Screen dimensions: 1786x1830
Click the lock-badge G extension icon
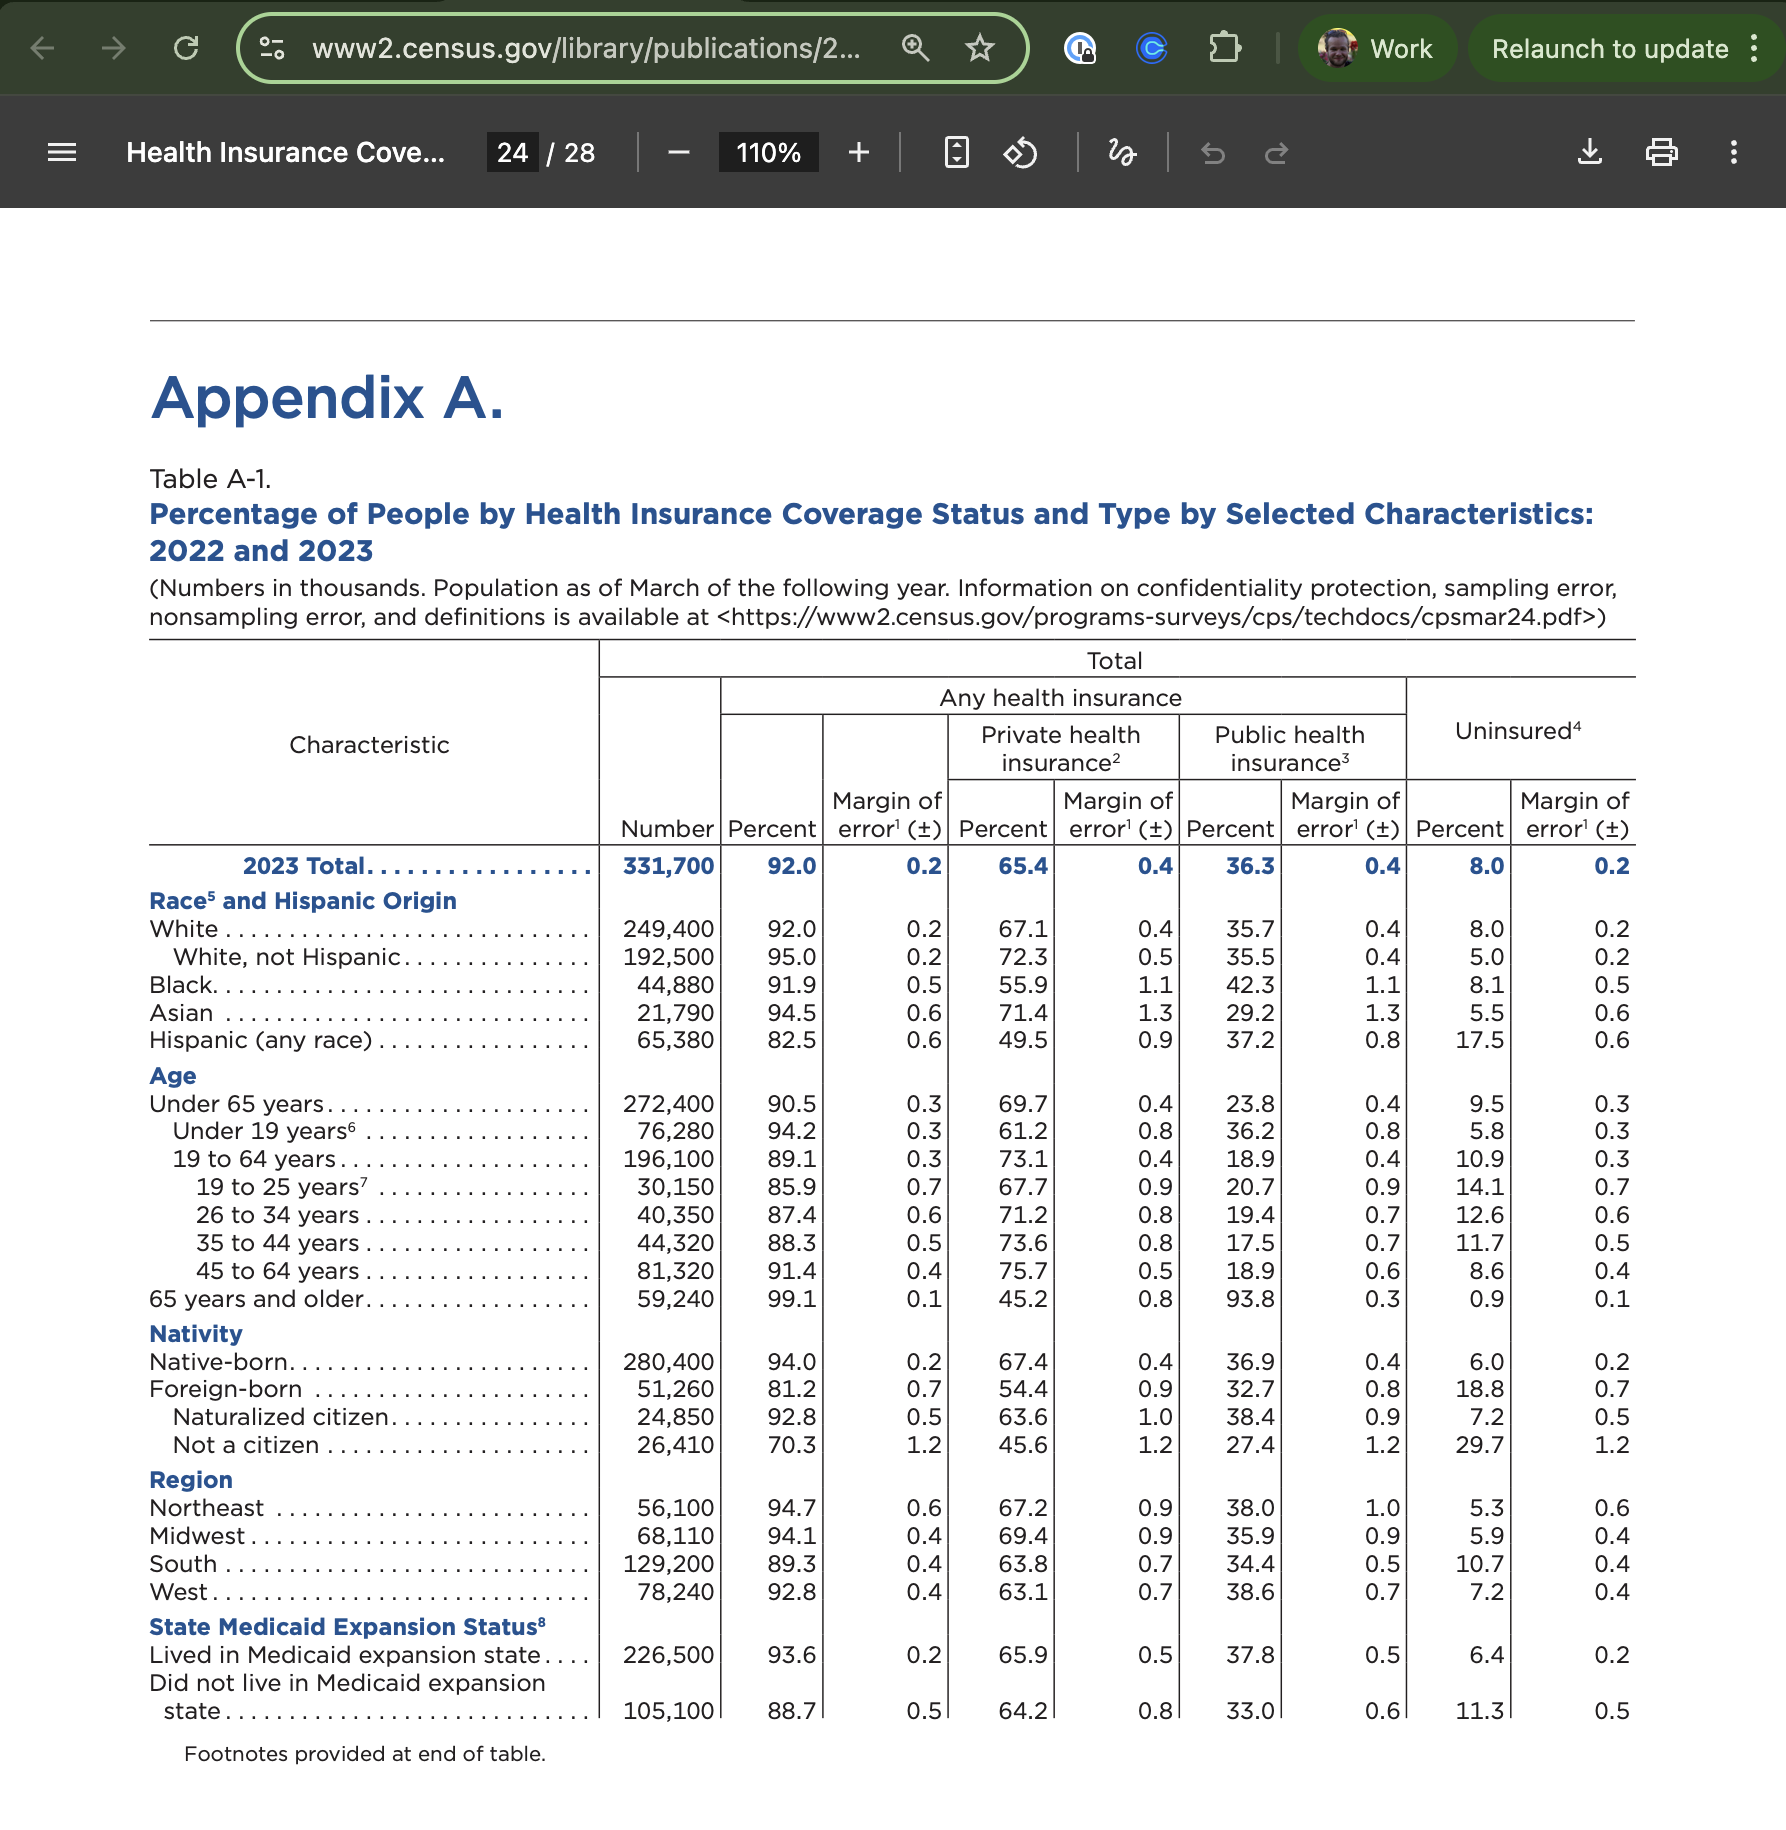[1080, 48]
